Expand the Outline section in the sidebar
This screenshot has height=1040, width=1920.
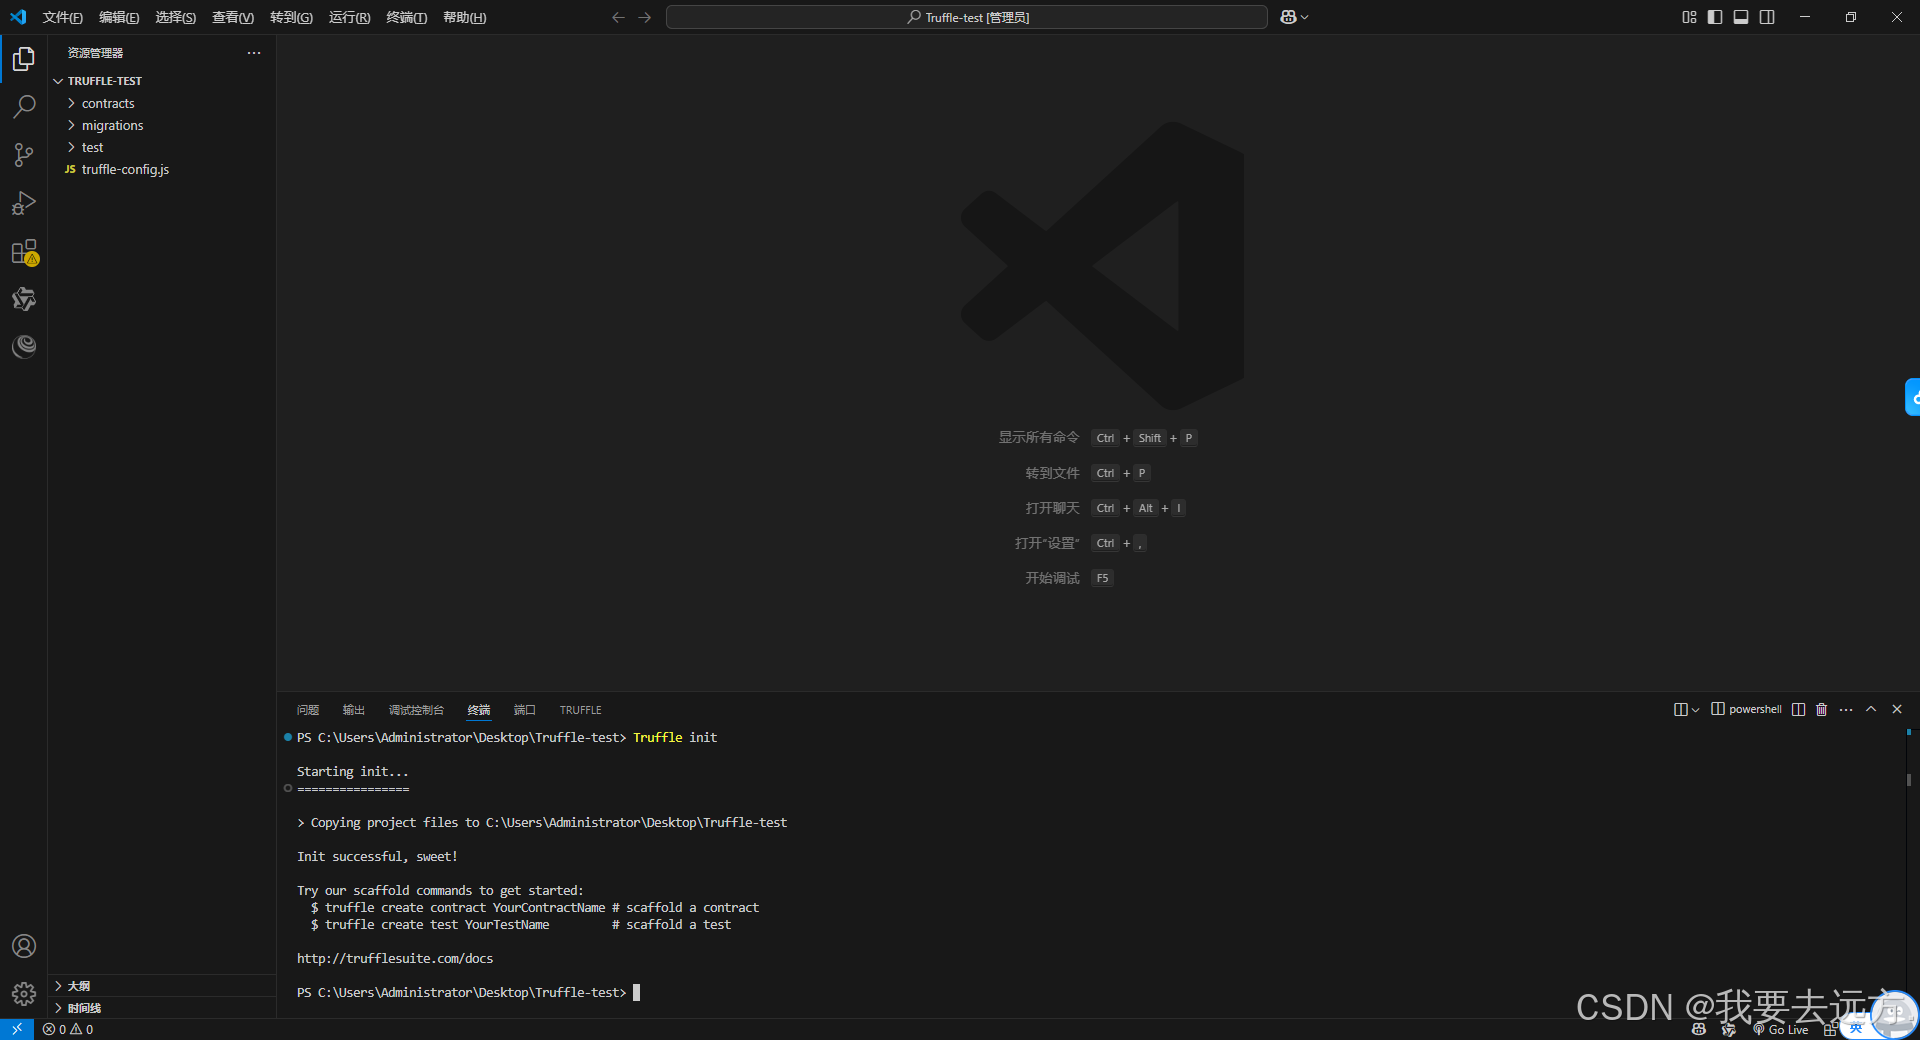click(x=162, y=986)
